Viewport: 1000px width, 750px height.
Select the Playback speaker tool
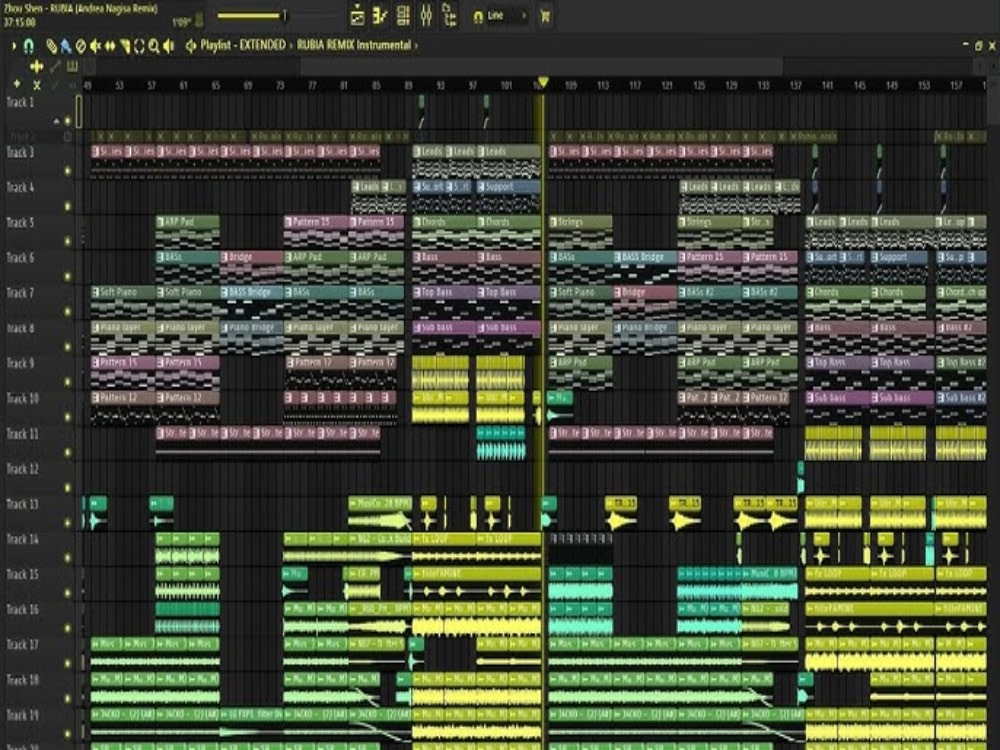click(168, 46)
